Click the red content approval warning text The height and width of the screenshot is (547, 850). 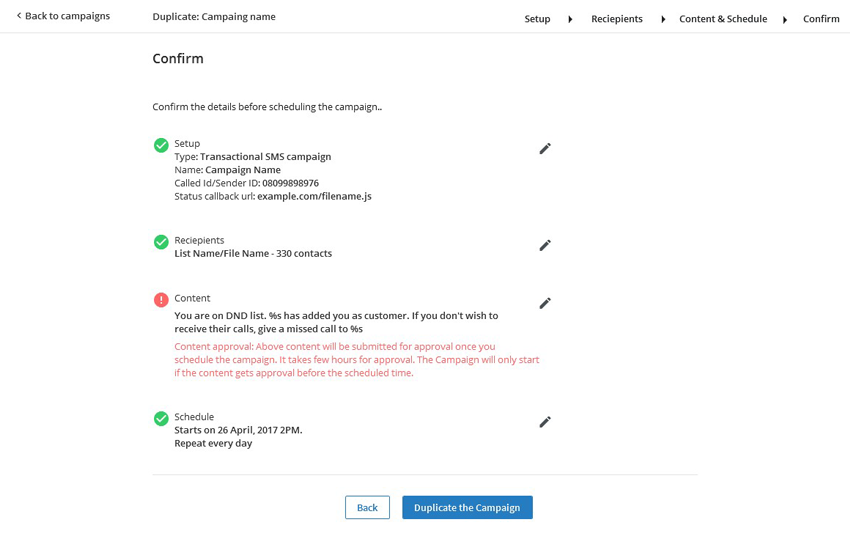click(x=356, y=360)
